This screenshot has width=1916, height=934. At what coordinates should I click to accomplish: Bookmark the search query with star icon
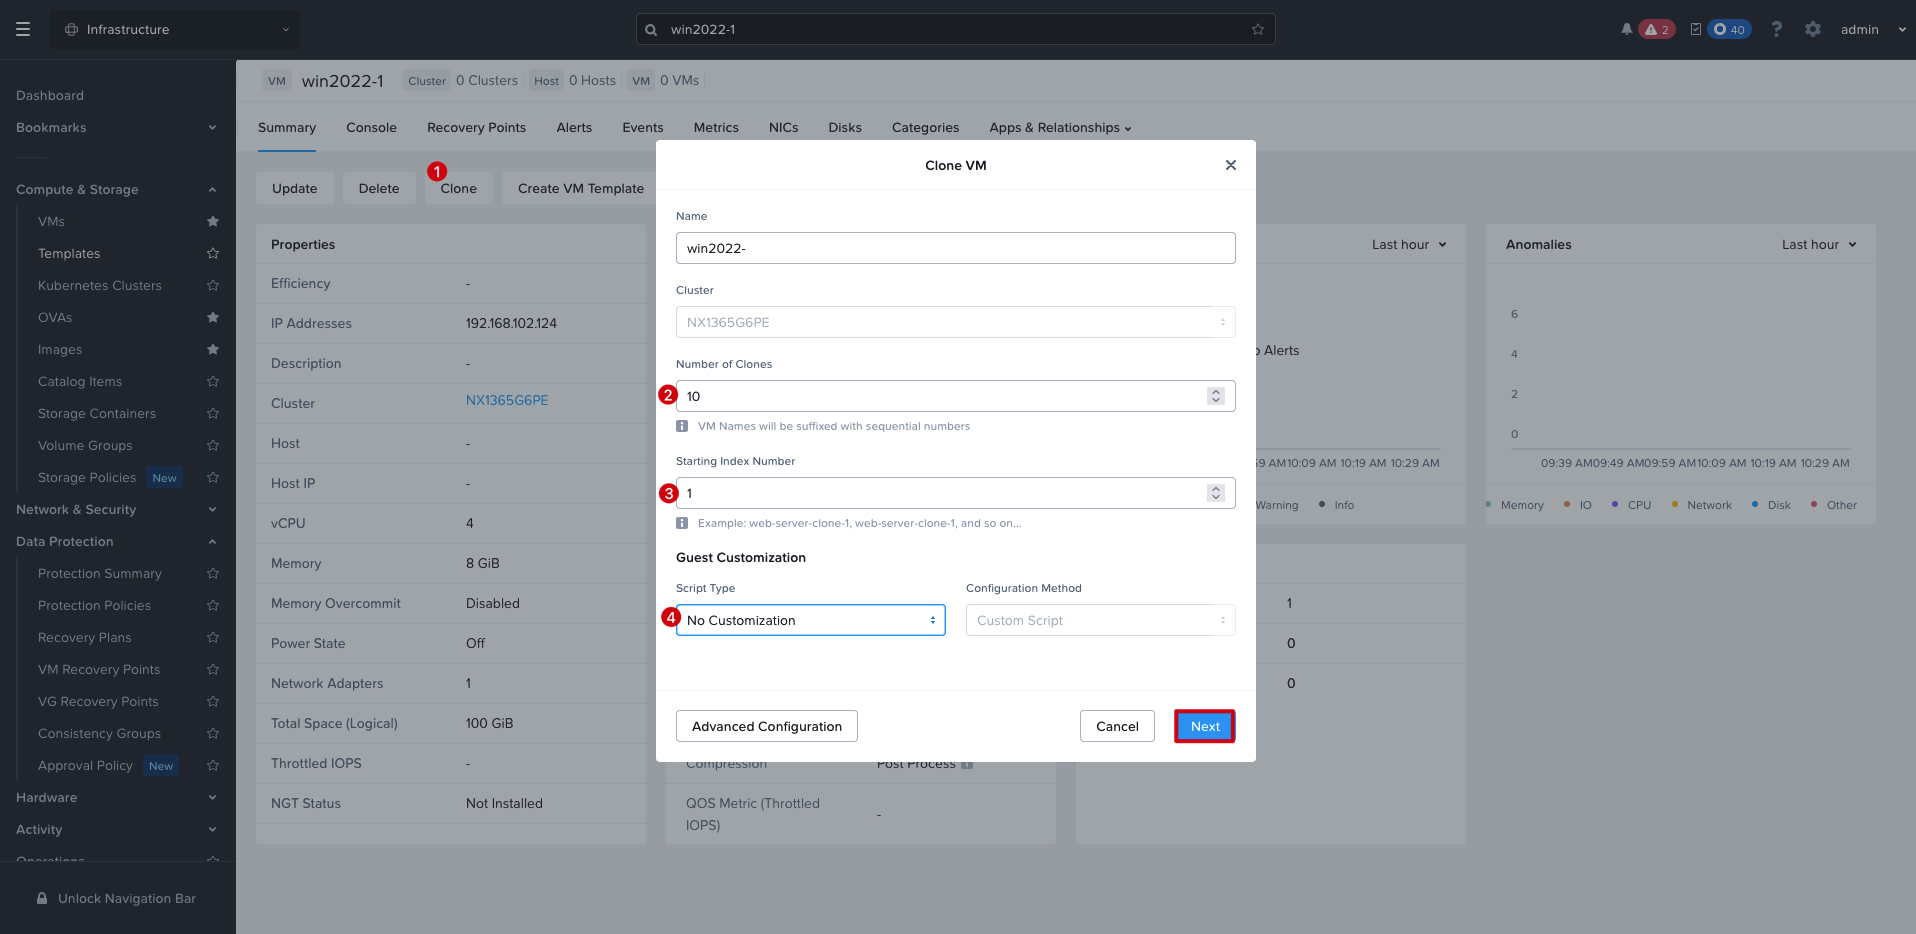(x=1258, y=29)
